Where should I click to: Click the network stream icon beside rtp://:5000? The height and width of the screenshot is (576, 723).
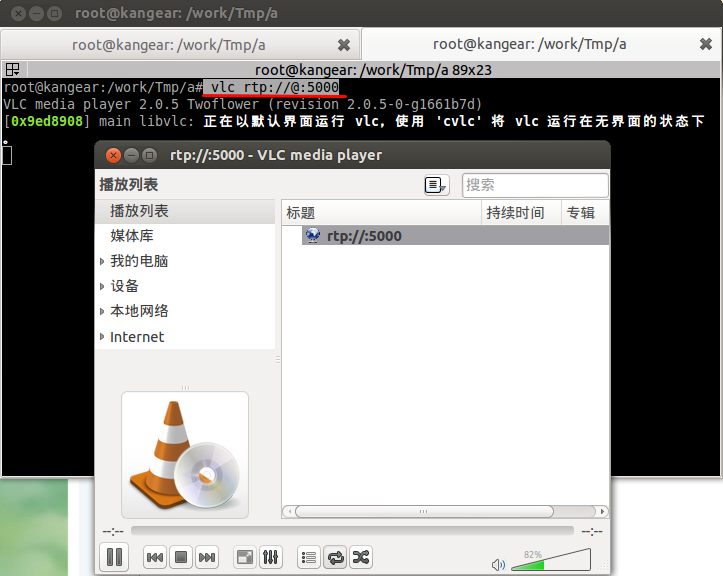pyautogui.click(x=313, y=235)
